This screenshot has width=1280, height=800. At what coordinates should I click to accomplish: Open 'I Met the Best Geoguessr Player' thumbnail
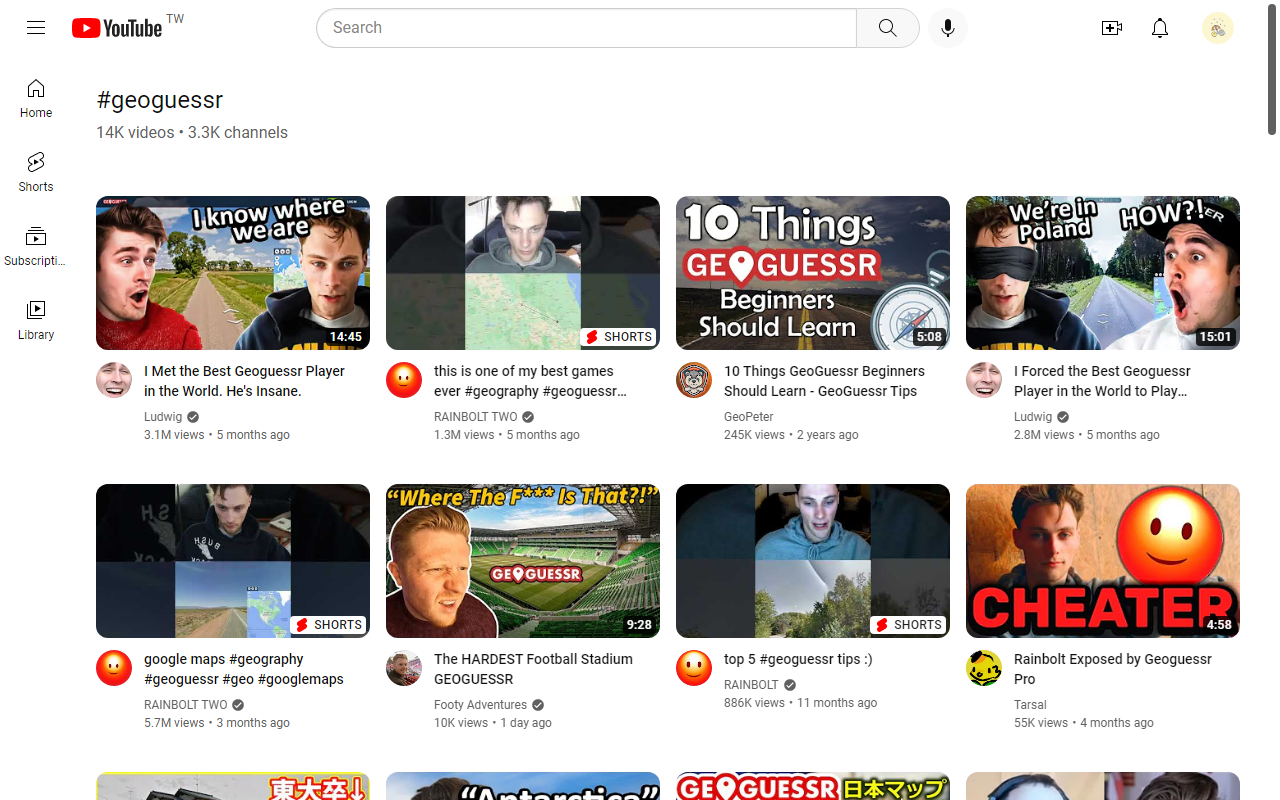click(x=233, y=273)
